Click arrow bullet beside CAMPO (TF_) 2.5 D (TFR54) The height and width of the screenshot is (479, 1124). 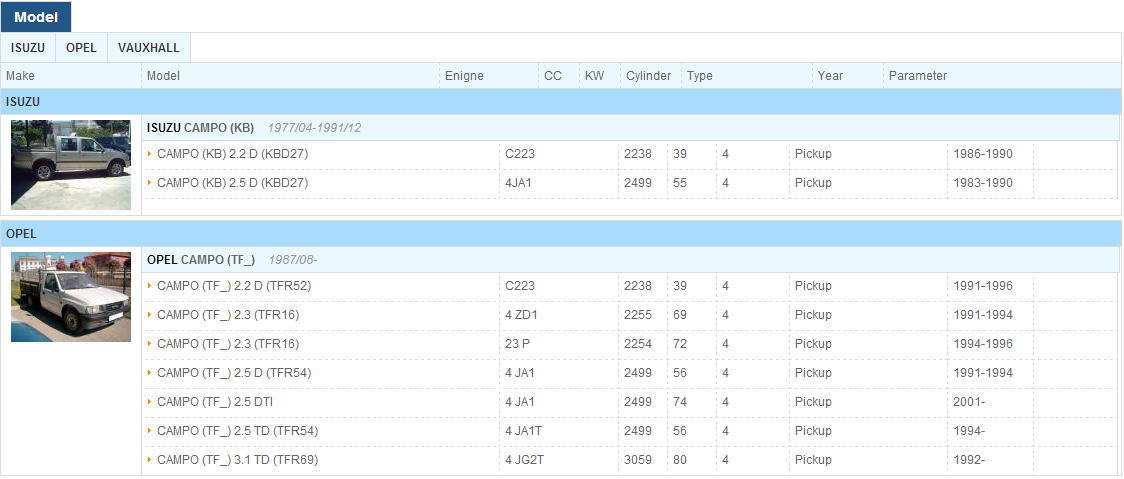150,373
